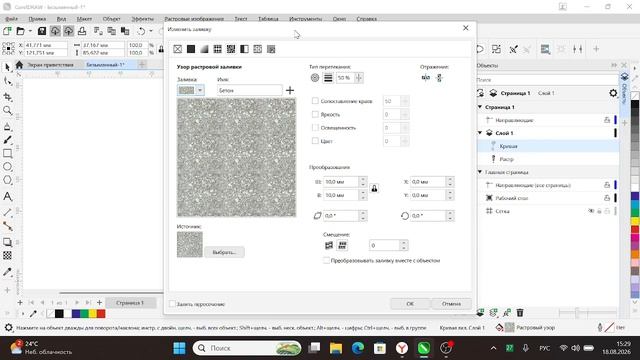Open the Эффекты menu
640x360 pixels.
[142, 19]
